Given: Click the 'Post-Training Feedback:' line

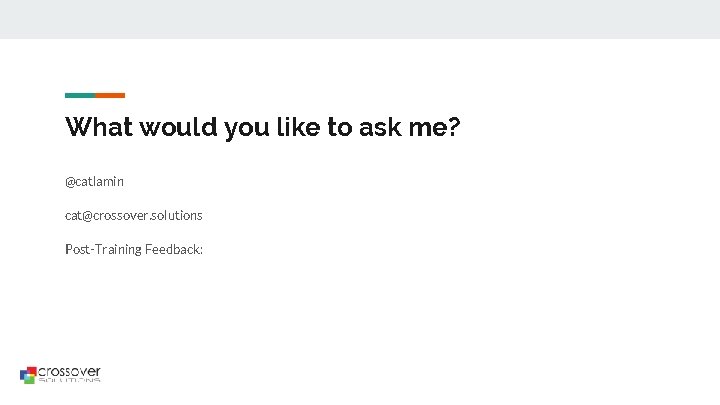Looking at the screenshot, I should 133,248.
